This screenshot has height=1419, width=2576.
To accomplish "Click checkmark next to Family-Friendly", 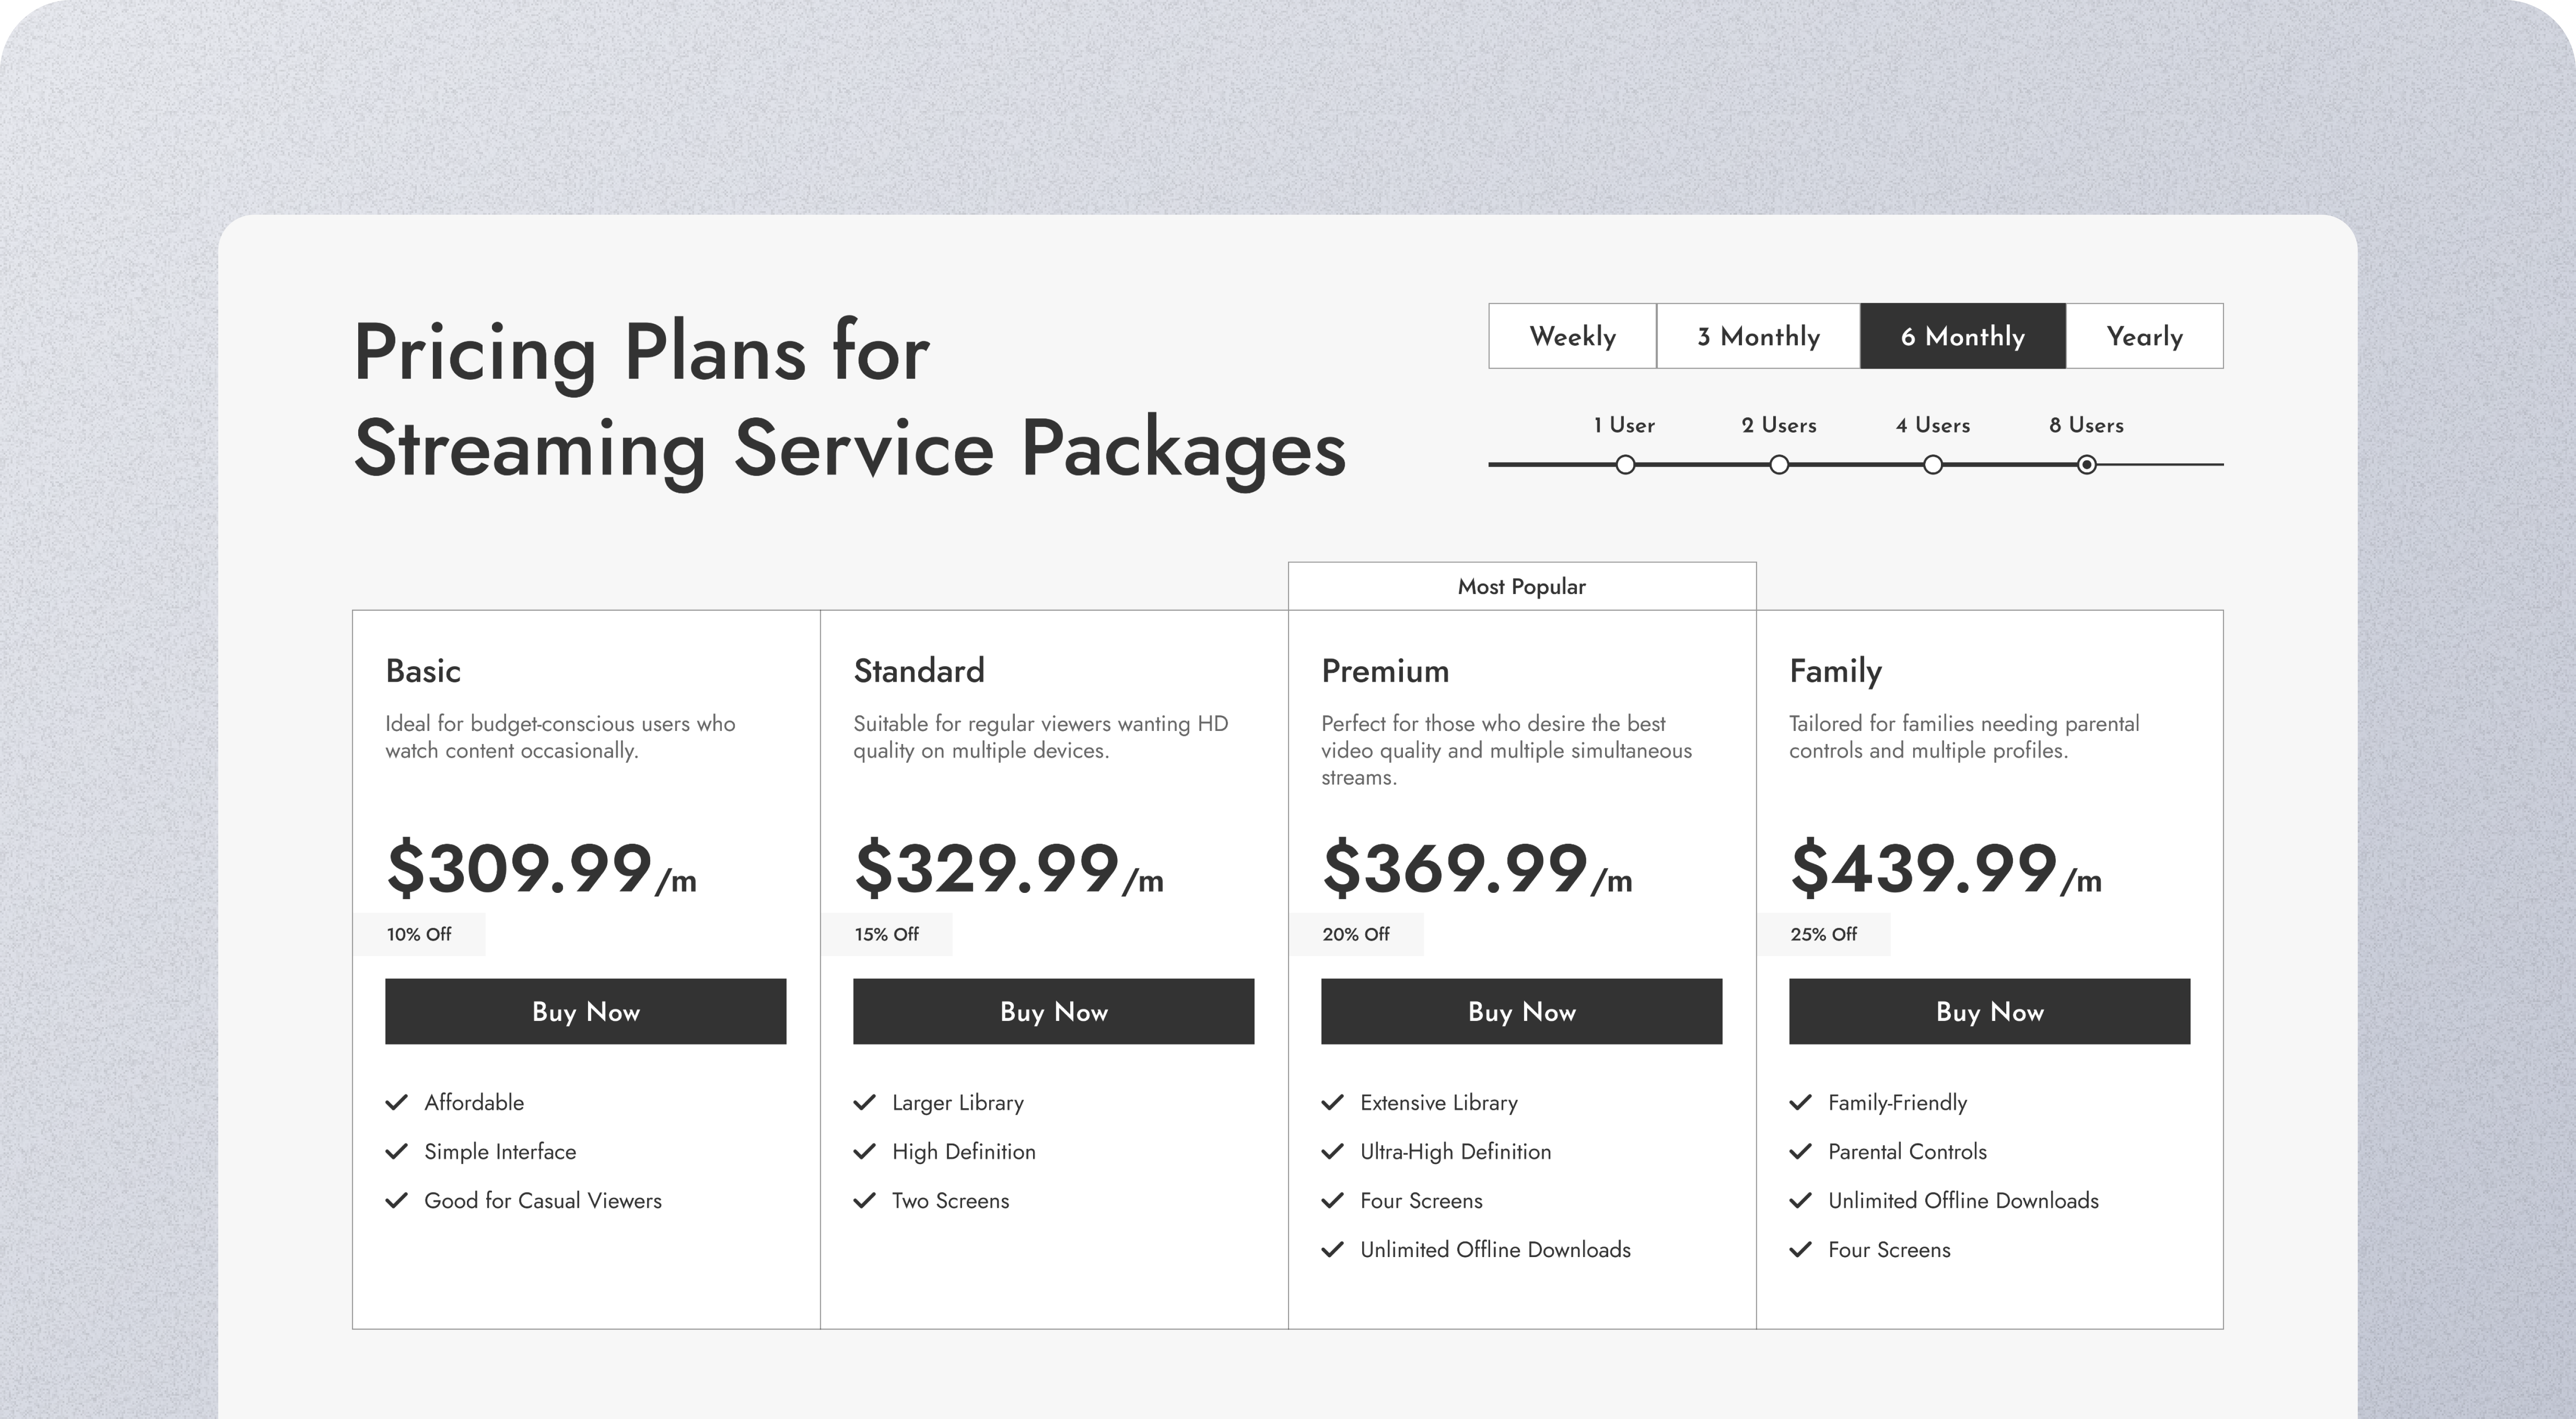I will (1801, 1102).
